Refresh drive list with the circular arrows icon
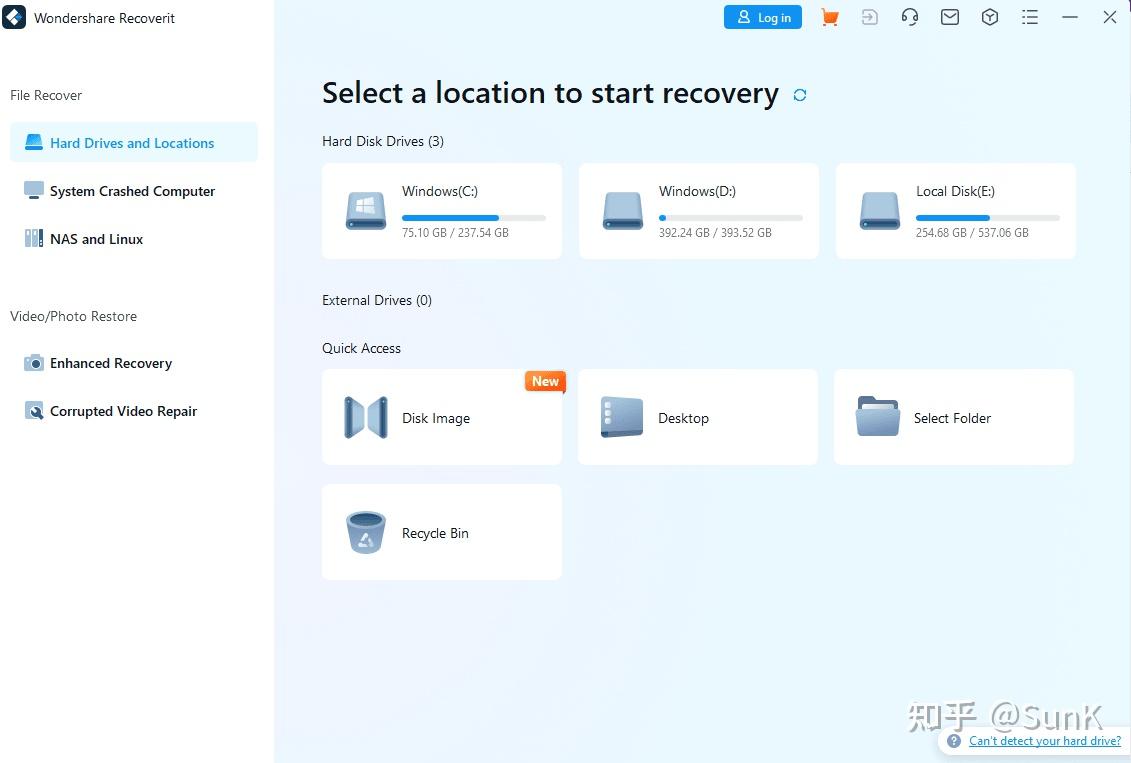Screen dimensions: 1131x763 coord(800,94)
